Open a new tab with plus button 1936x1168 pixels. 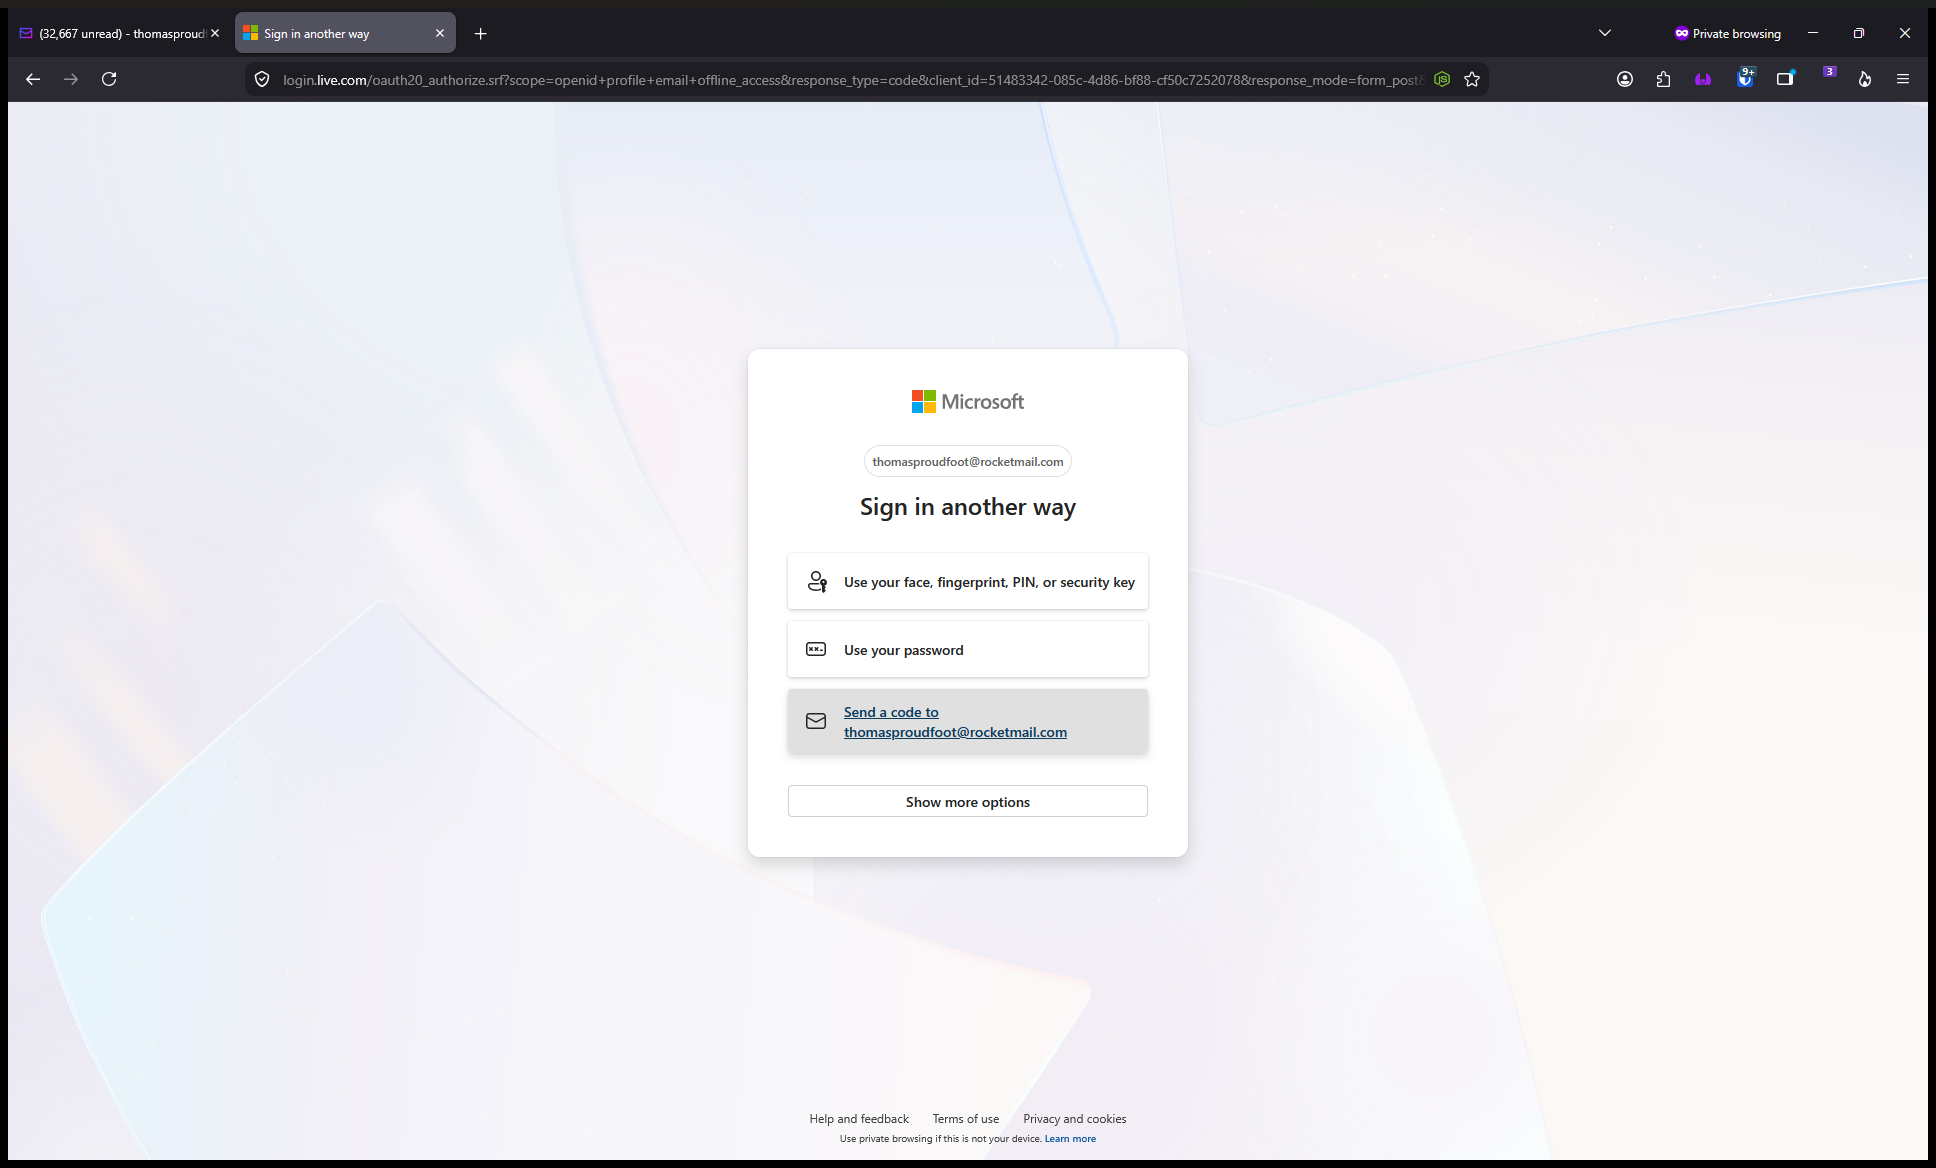[481, 34]
